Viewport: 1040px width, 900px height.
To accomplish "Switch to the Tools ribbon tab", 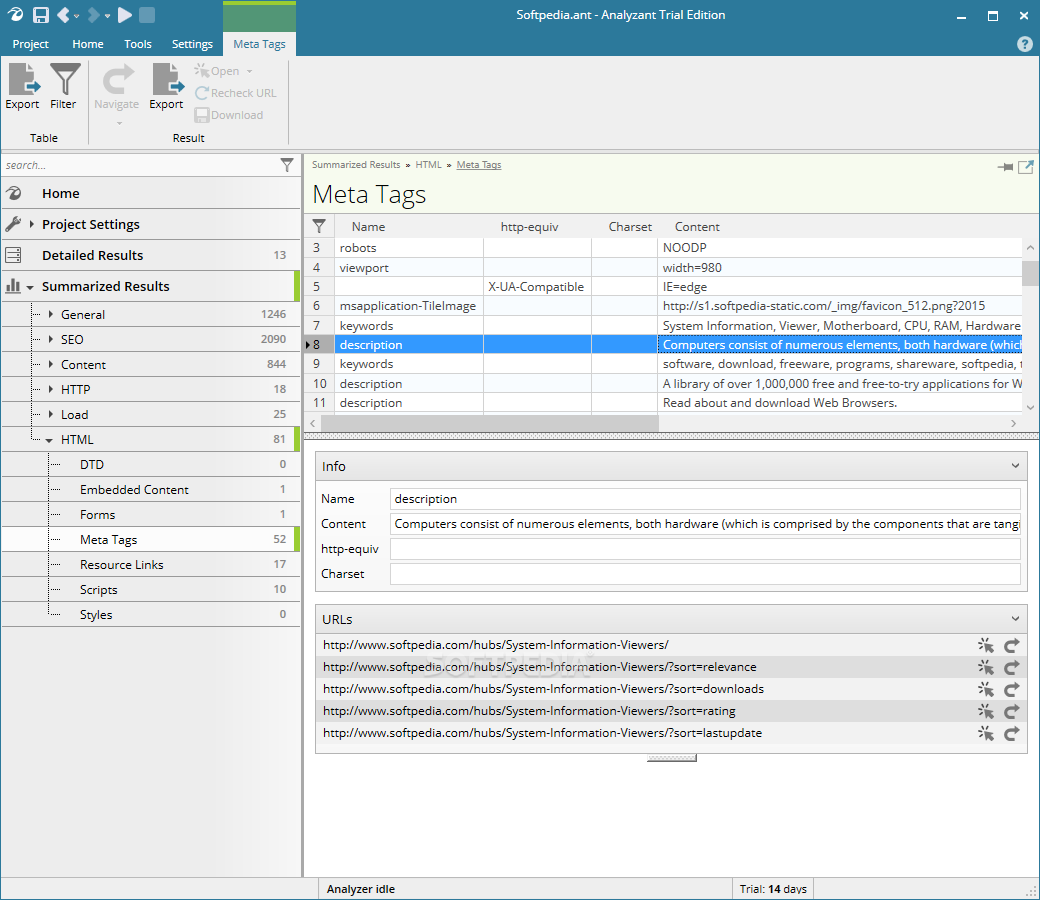I will point(138,44).
